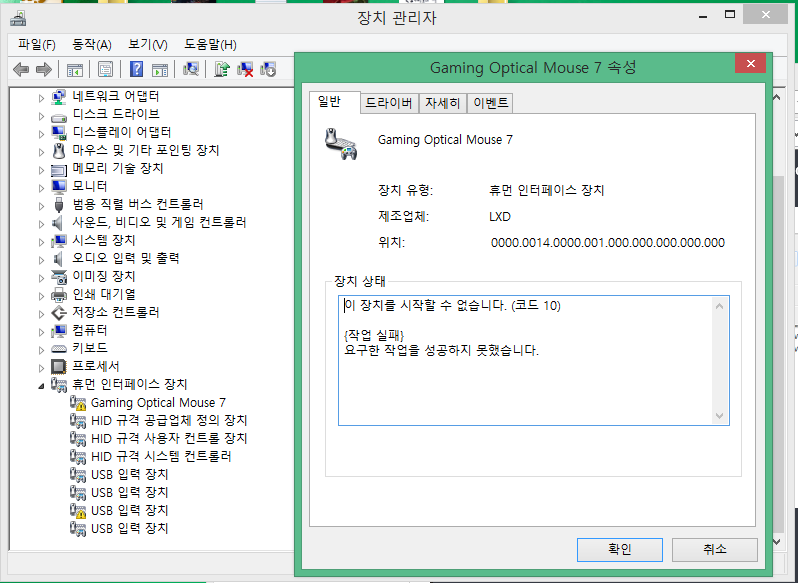Click the USB plug icon beside 범용 직렬 버스 컨트롤러
798x583 pixels.
point(59,205)
